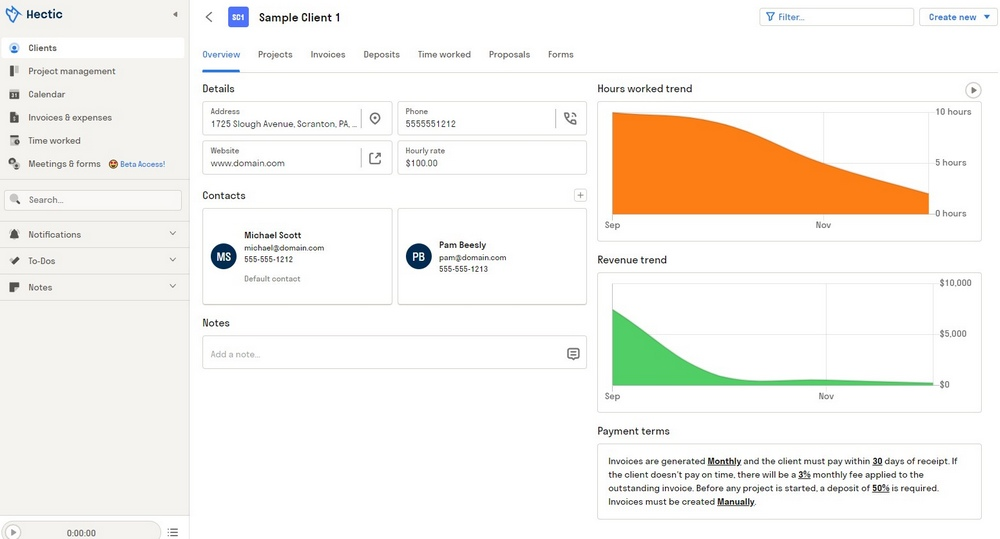This screenshot has height=539, width=1000.
Task: Click the Filter input field
Action: tap(836, 17)
